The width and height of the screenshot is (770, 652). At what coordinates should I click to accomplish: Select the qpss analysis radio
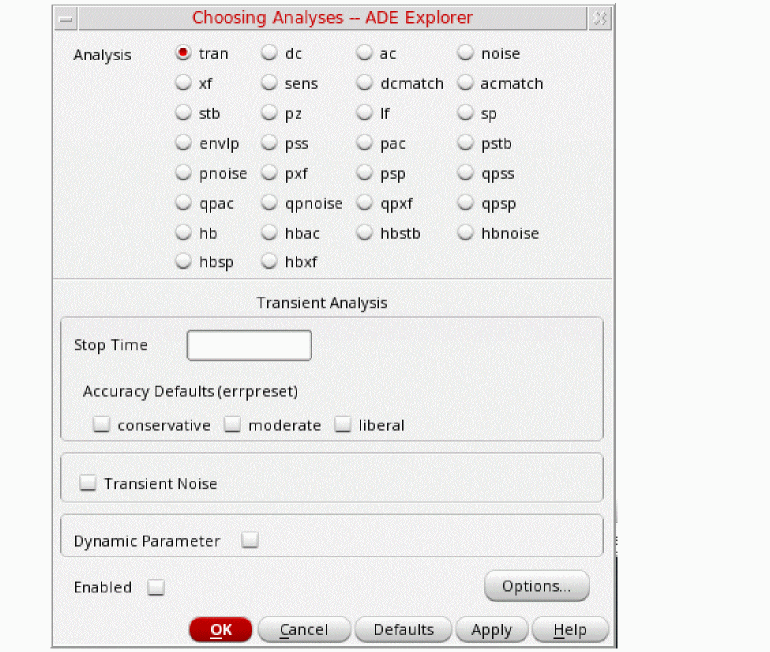coord(466,172)
